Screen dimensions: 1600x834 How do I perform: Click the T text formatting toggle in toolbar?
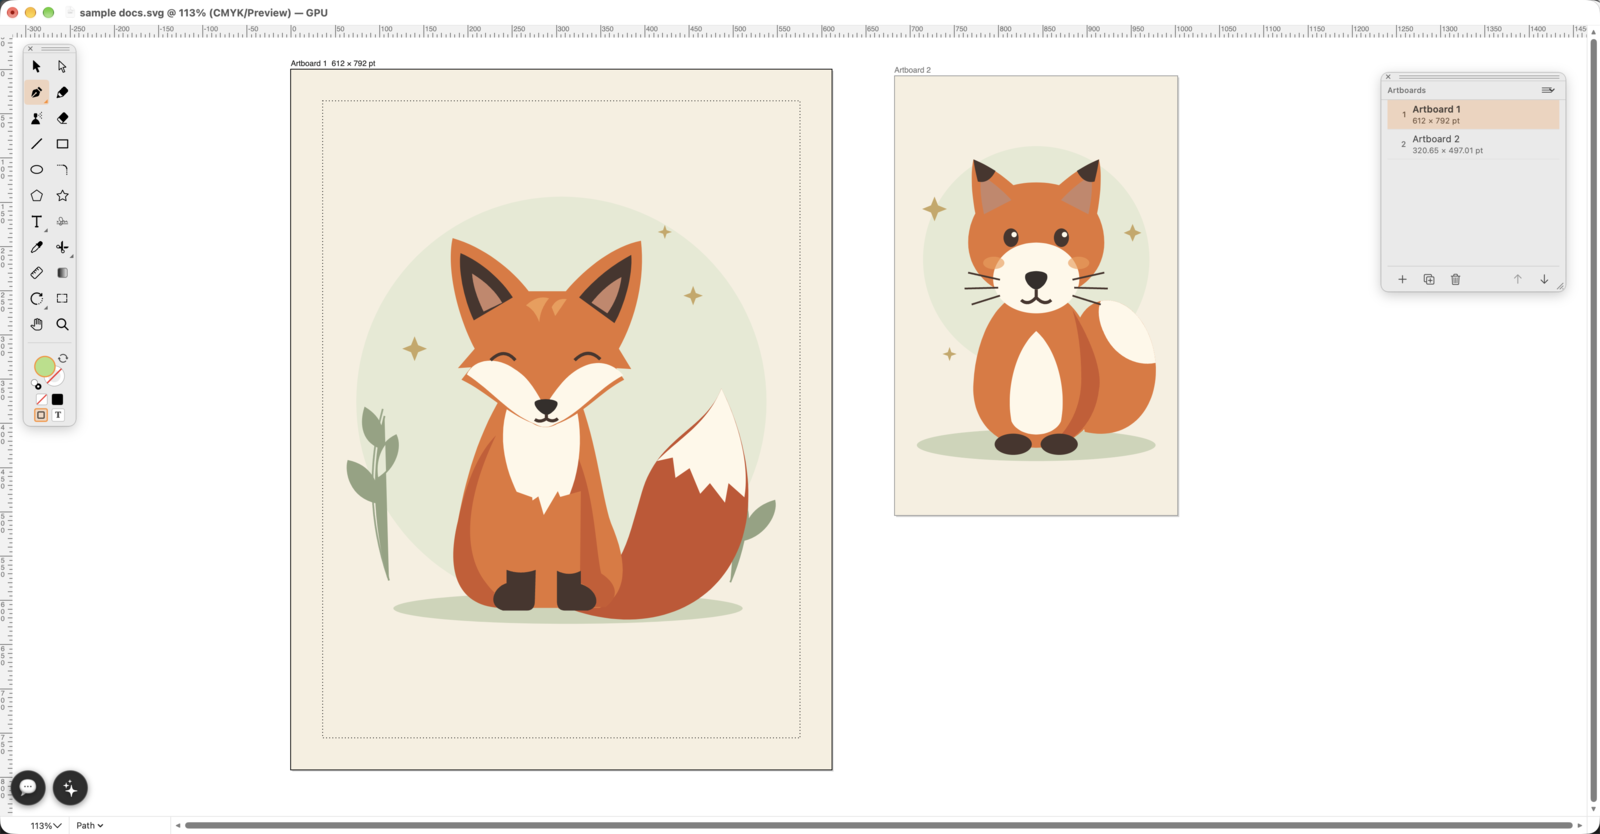point(58,415)
